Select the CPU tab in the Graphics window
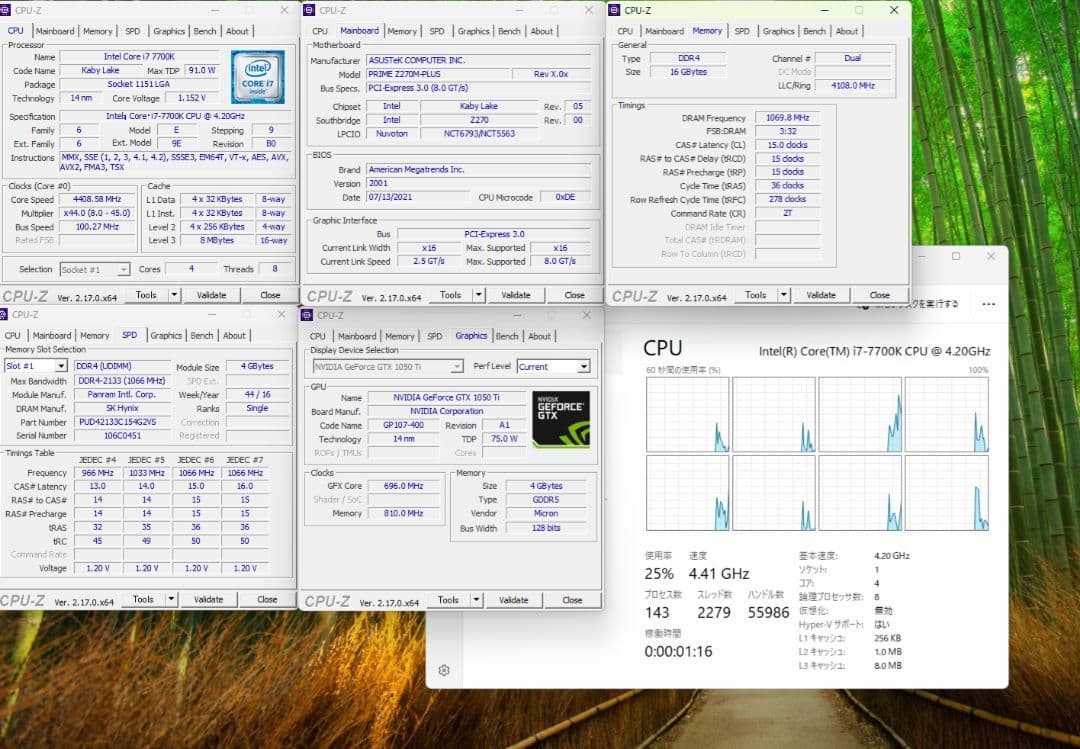 (x=318, y=335)
